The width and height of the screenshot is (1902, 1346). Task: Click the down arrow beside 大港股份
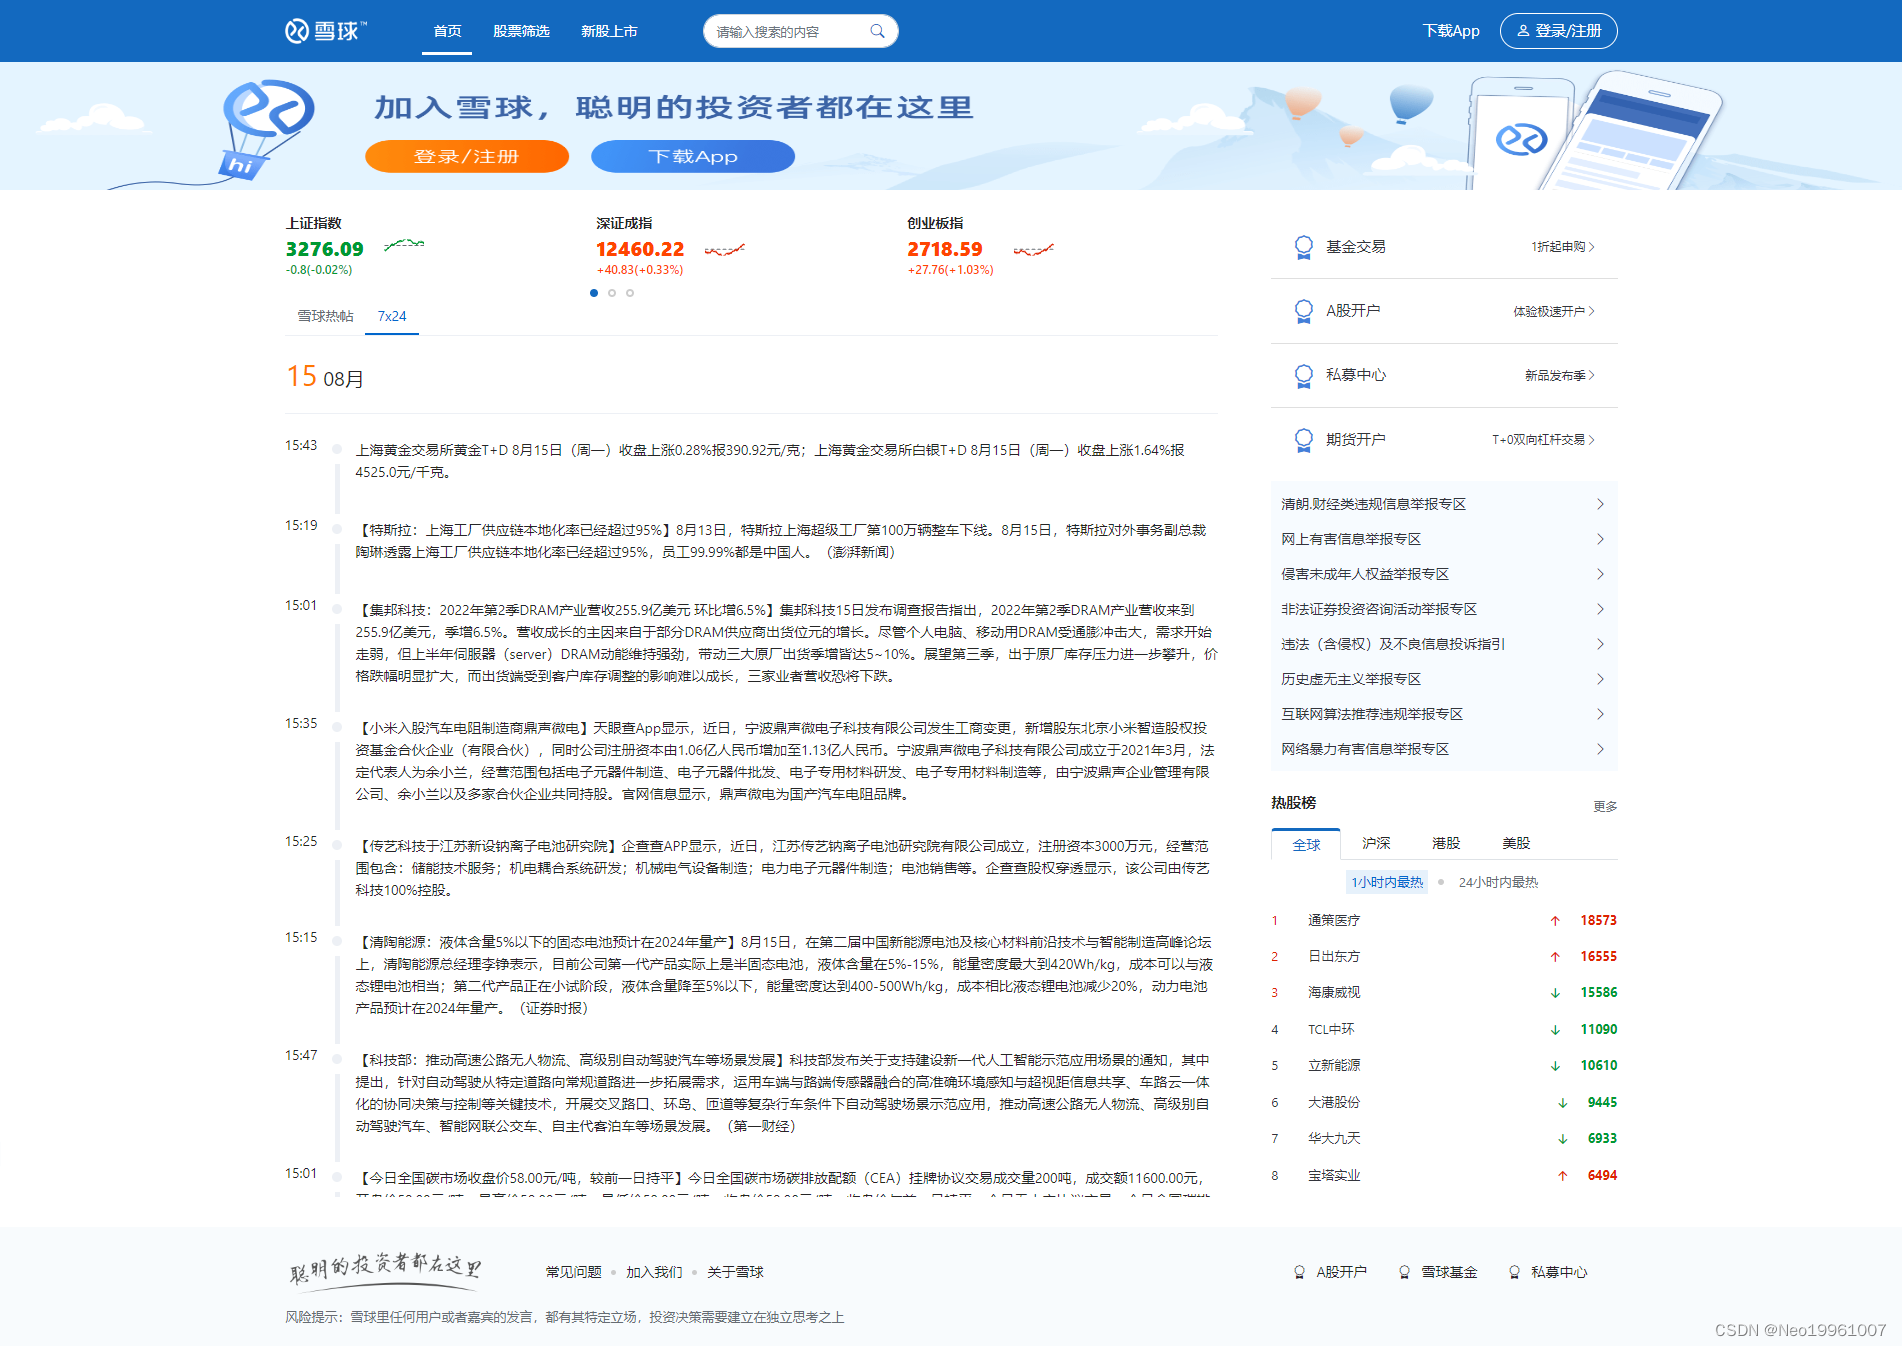click(x=1562, y=1103)
